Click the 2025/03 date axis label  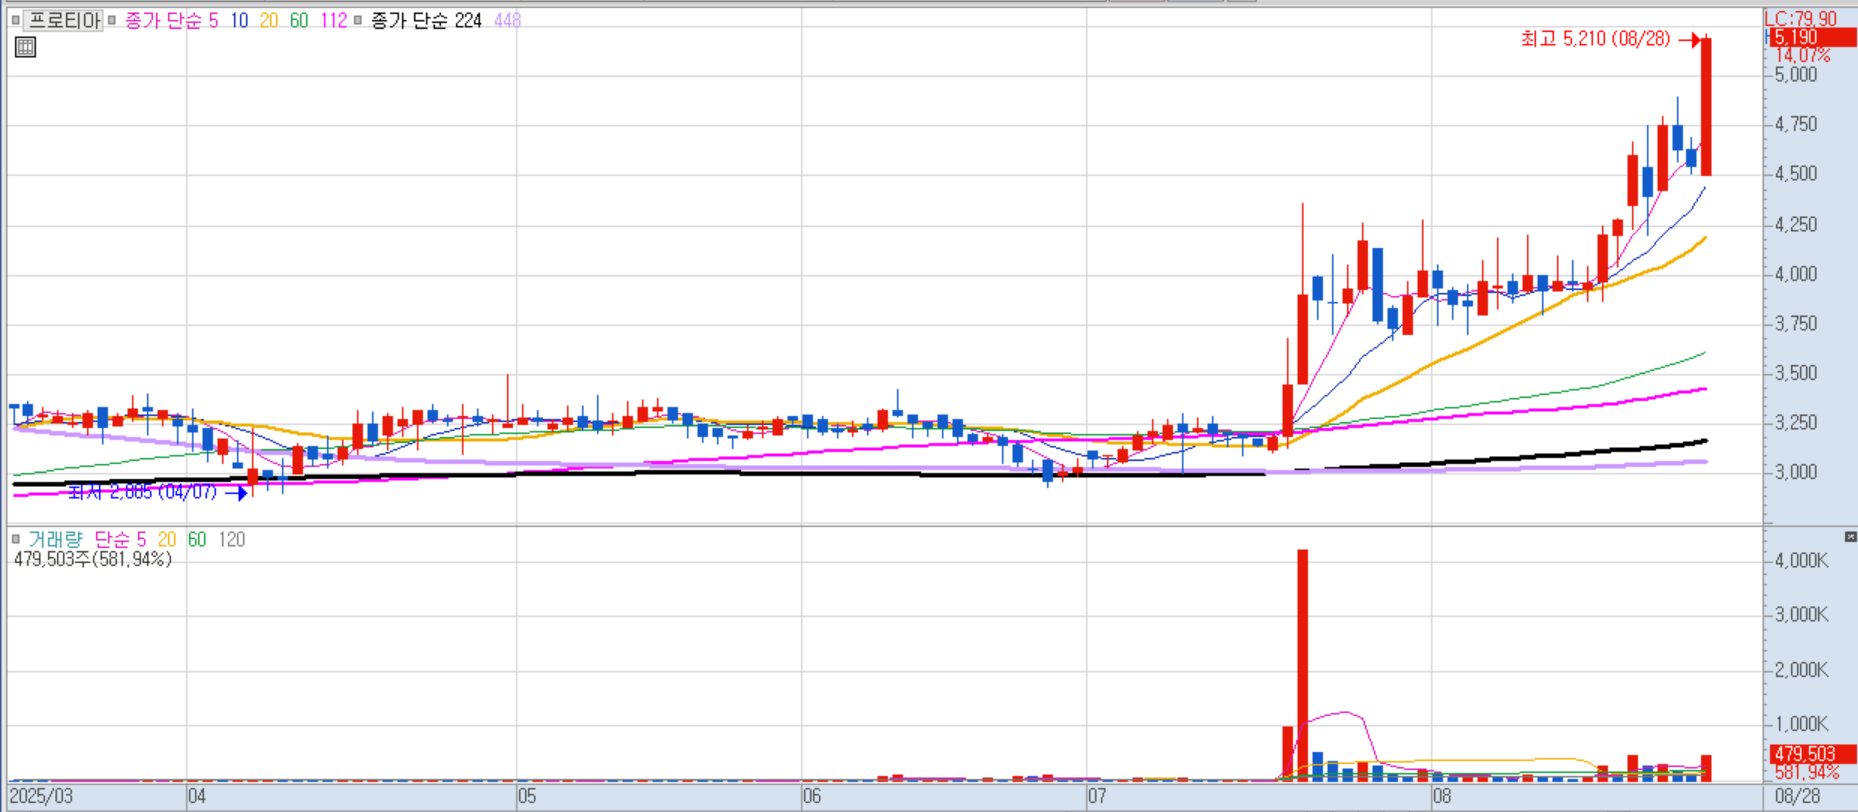click(x=41, y=797)
